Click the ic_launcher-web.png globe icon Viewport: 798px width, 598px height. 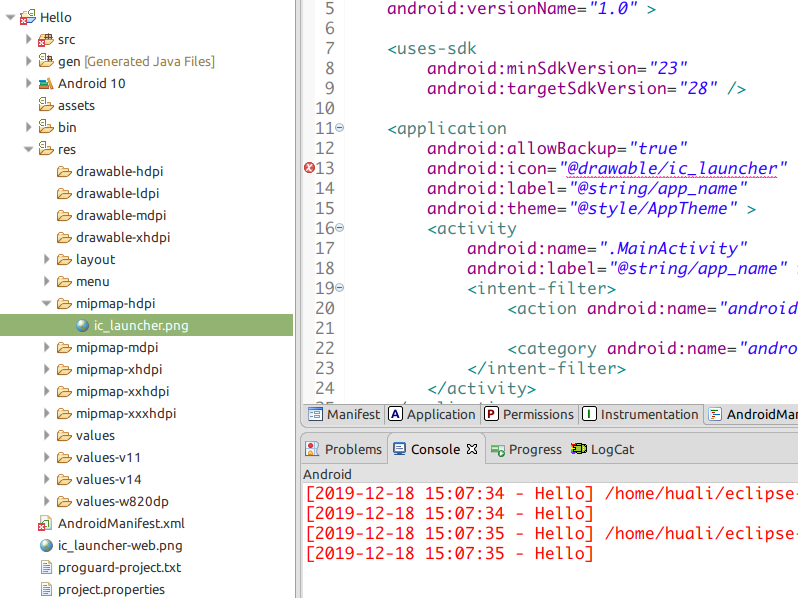46,546
